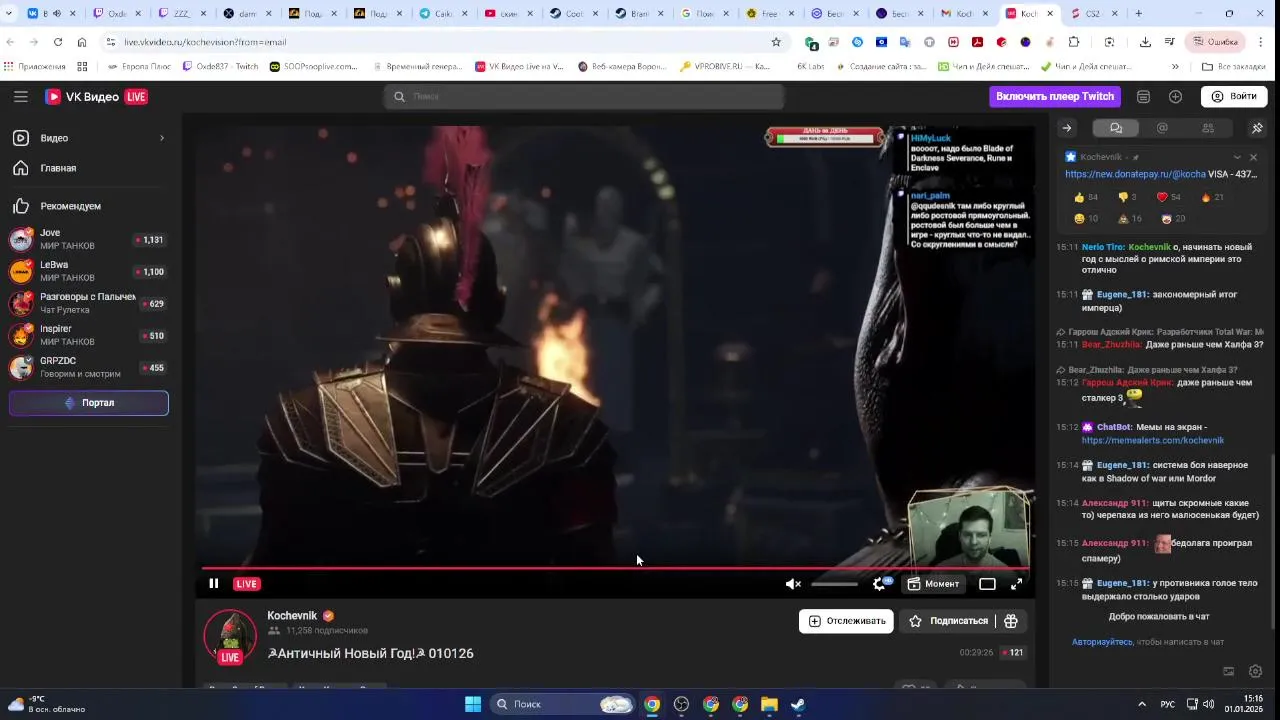Click the red LIVE badge in player

(x=247, y=584)
